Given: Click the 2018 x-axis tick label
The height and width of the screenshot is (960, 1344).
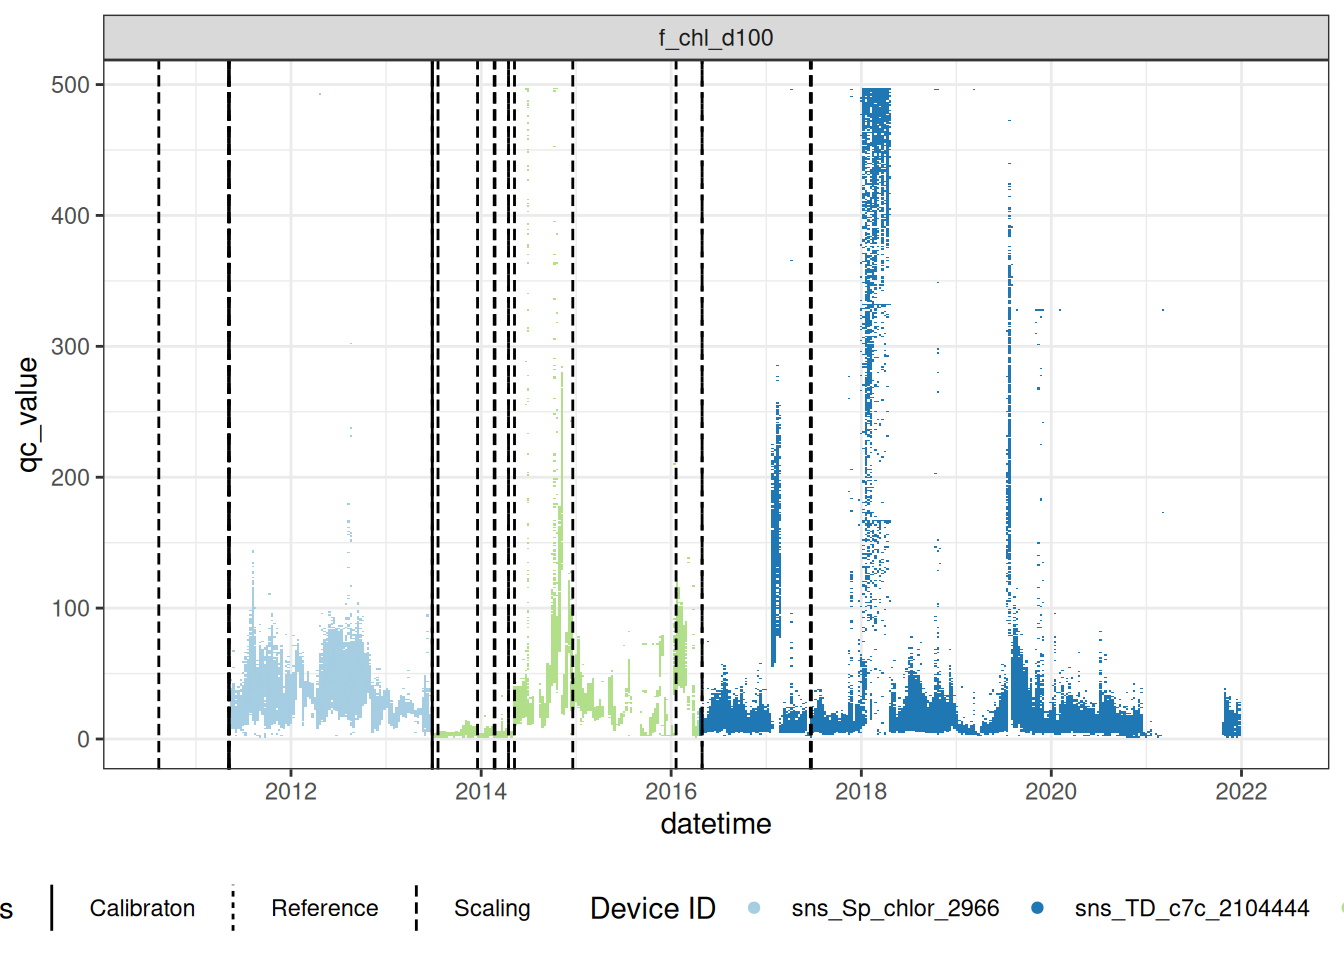Looking at the screenshot, I should tap(860, 792).
